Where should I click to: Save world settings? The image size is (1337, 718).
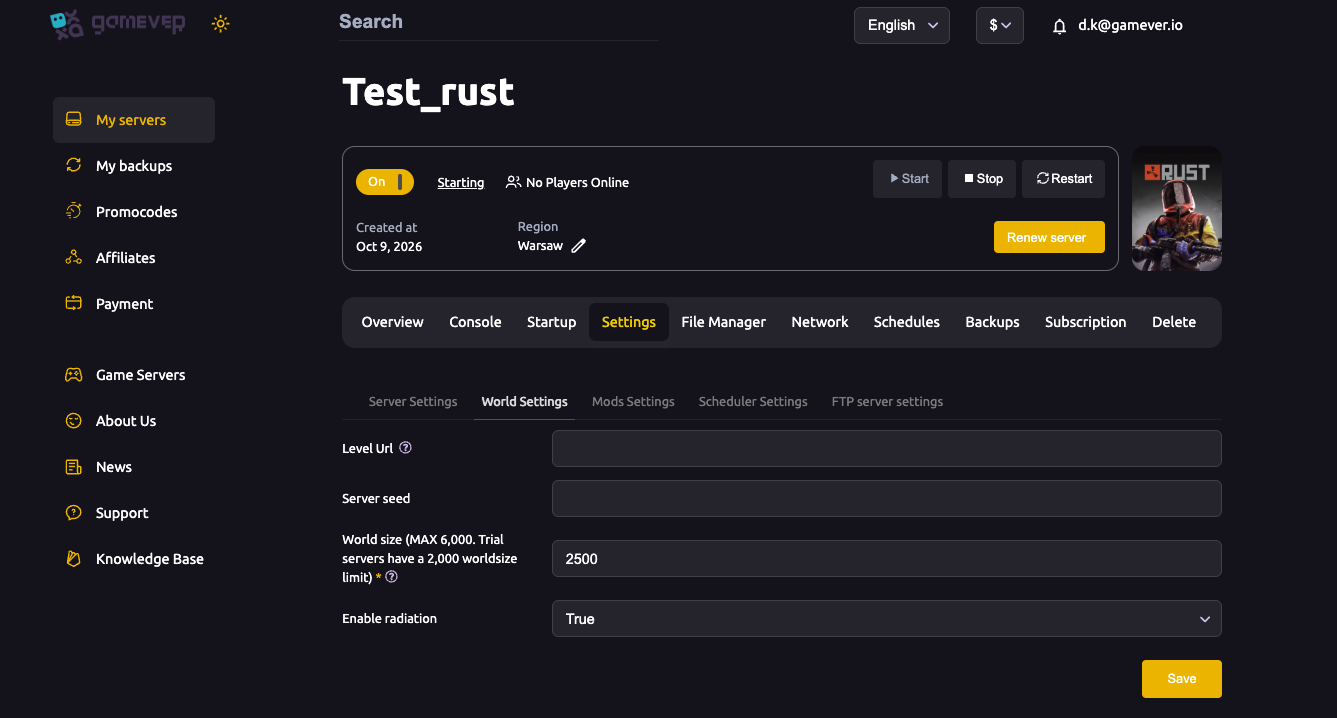coord(1182,679)
